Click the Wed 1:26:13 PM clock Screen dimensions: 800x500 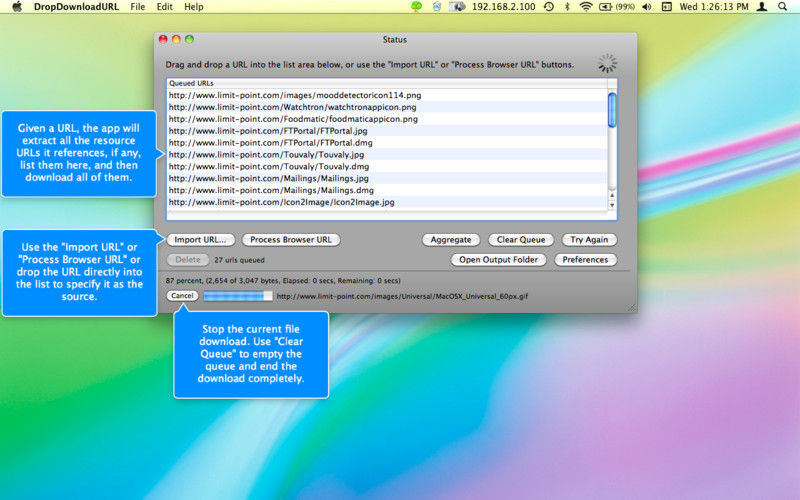[714, 7]
